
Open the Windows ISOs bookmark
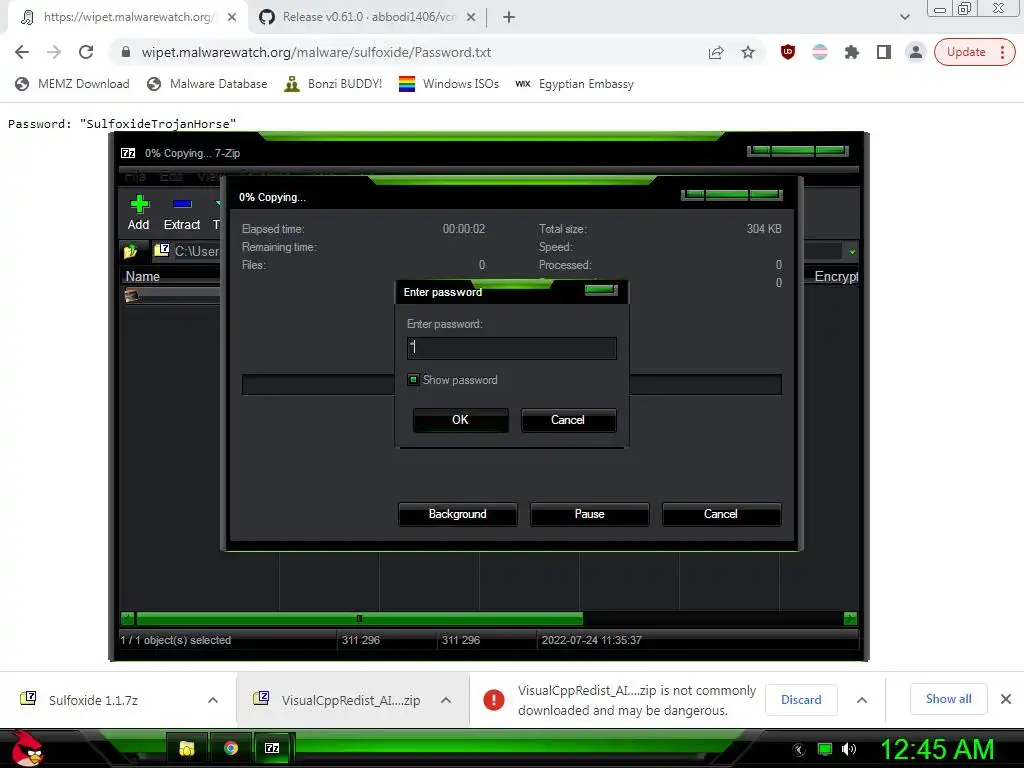pos(449,84)
